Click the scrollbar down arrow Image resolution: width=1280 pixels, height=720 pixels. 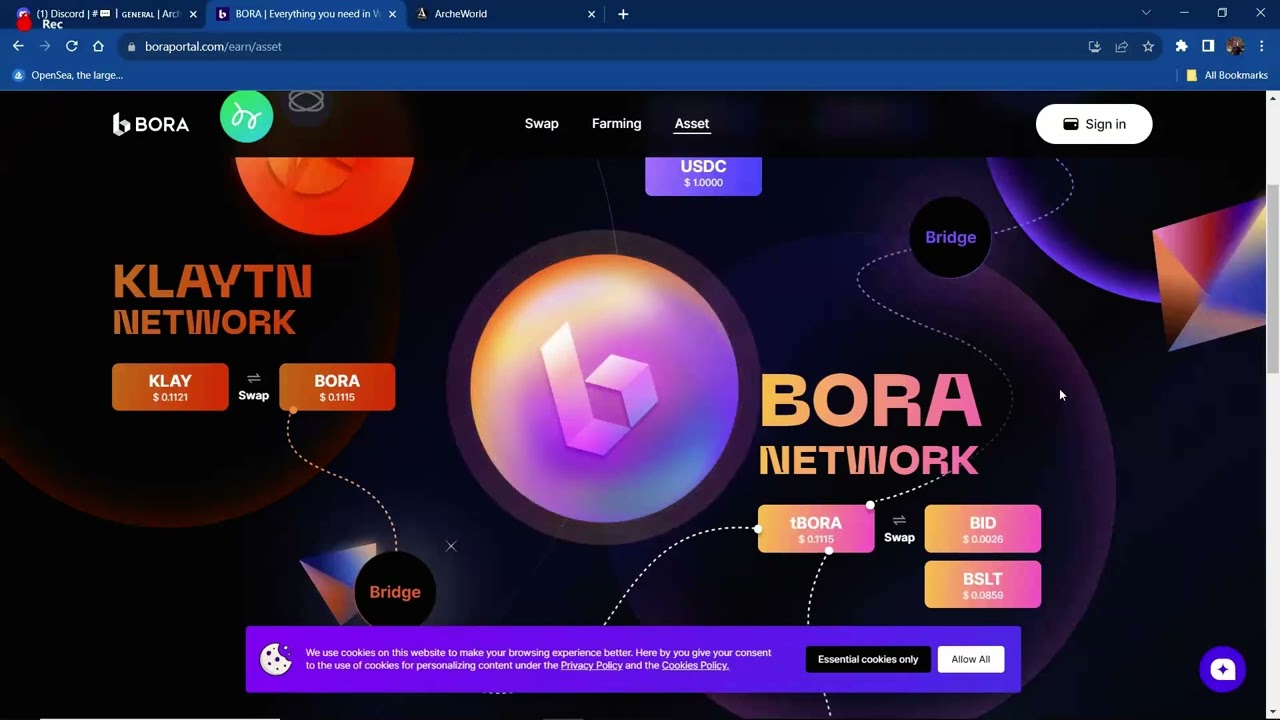tap(1273, 712)
